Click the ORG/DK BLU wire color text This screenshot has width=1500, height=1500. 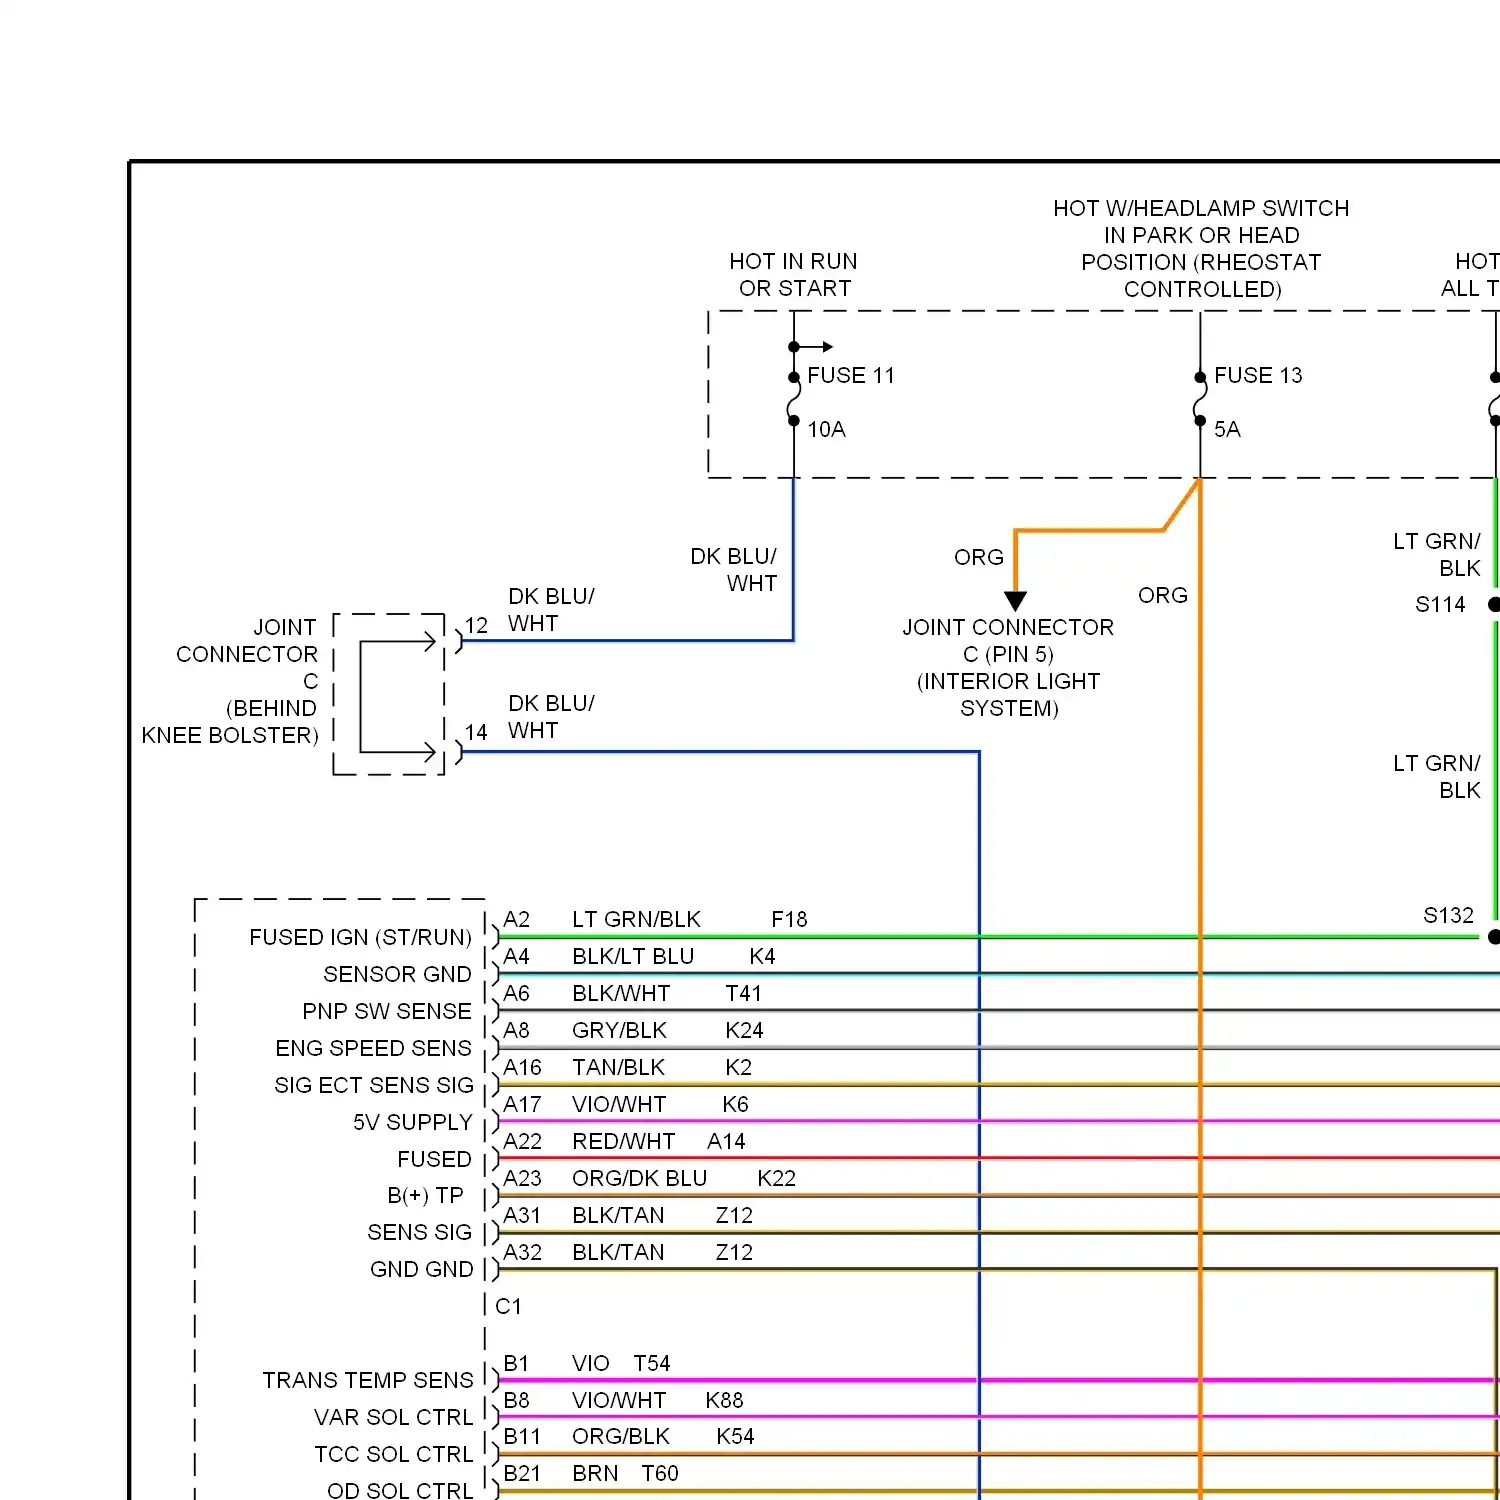639,1178
